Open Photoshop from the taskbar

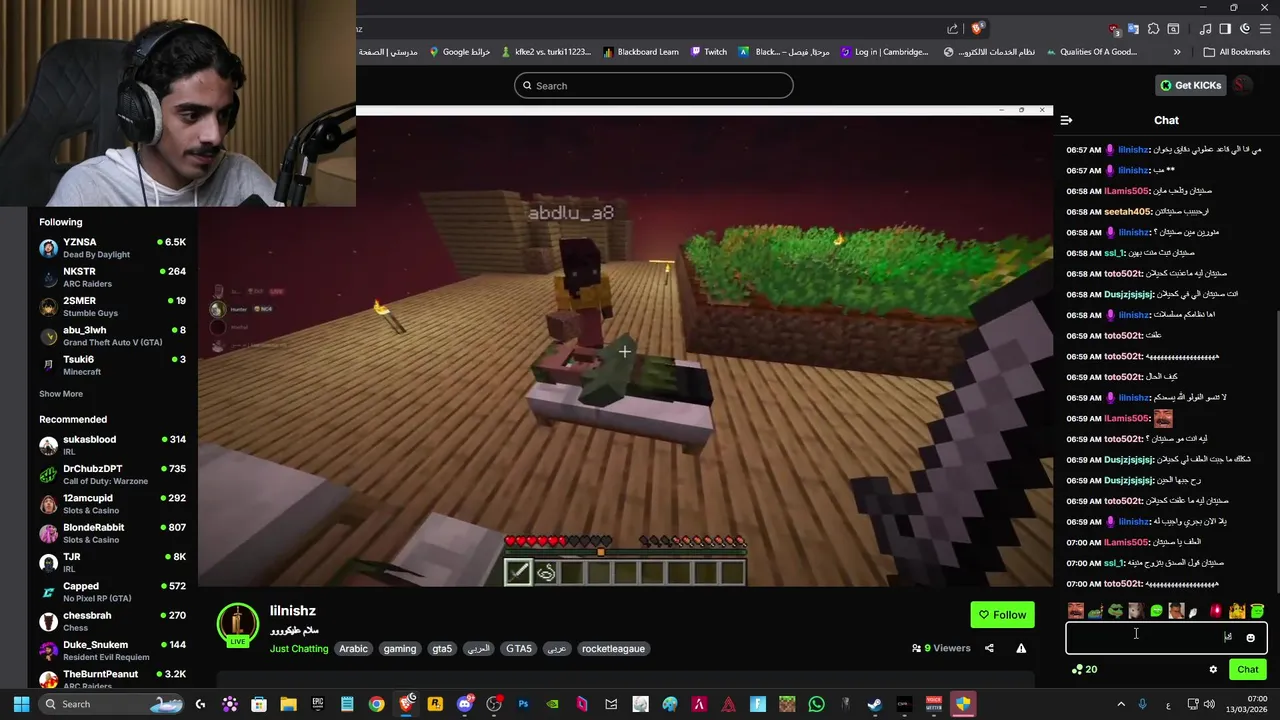523,704
